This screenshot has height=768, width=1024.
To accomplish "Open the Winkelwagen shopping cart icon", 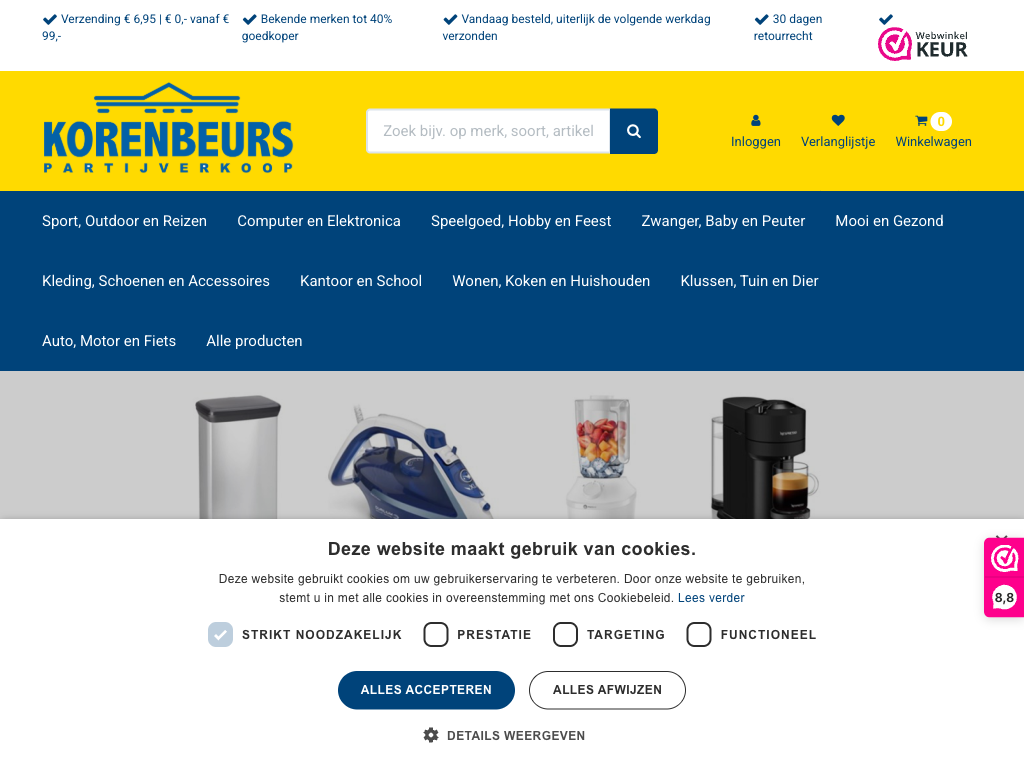I will click(x=921, y=121).
